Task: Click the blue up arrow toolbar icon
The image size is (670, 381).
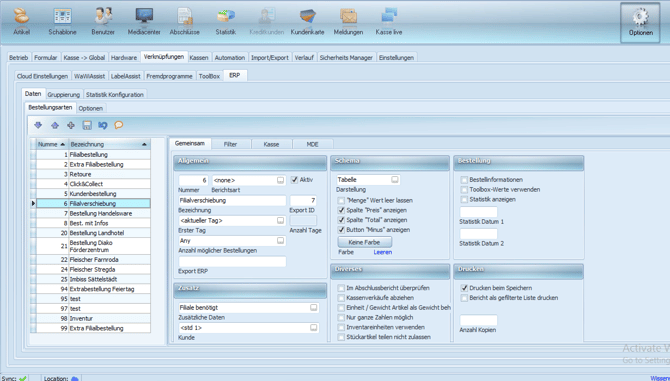Action: (55, 125)
